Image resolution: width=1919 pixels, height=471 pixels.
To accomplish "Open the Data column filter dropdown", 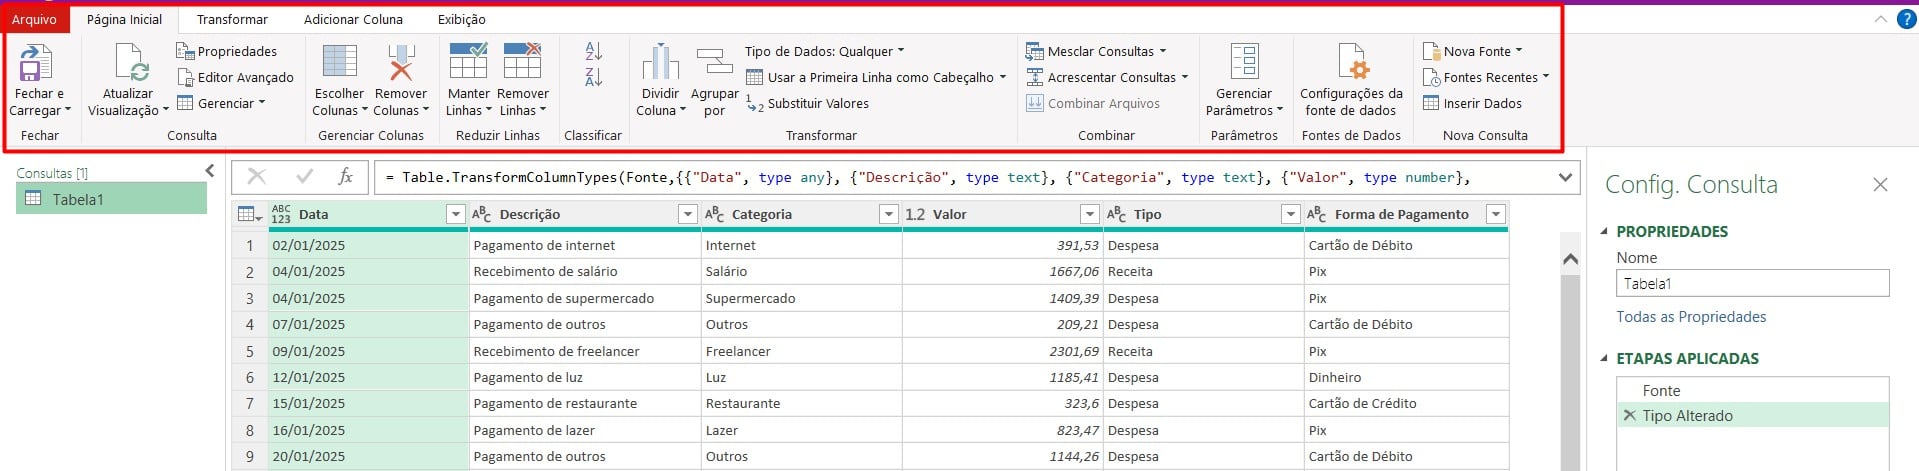I will (455, 214).
